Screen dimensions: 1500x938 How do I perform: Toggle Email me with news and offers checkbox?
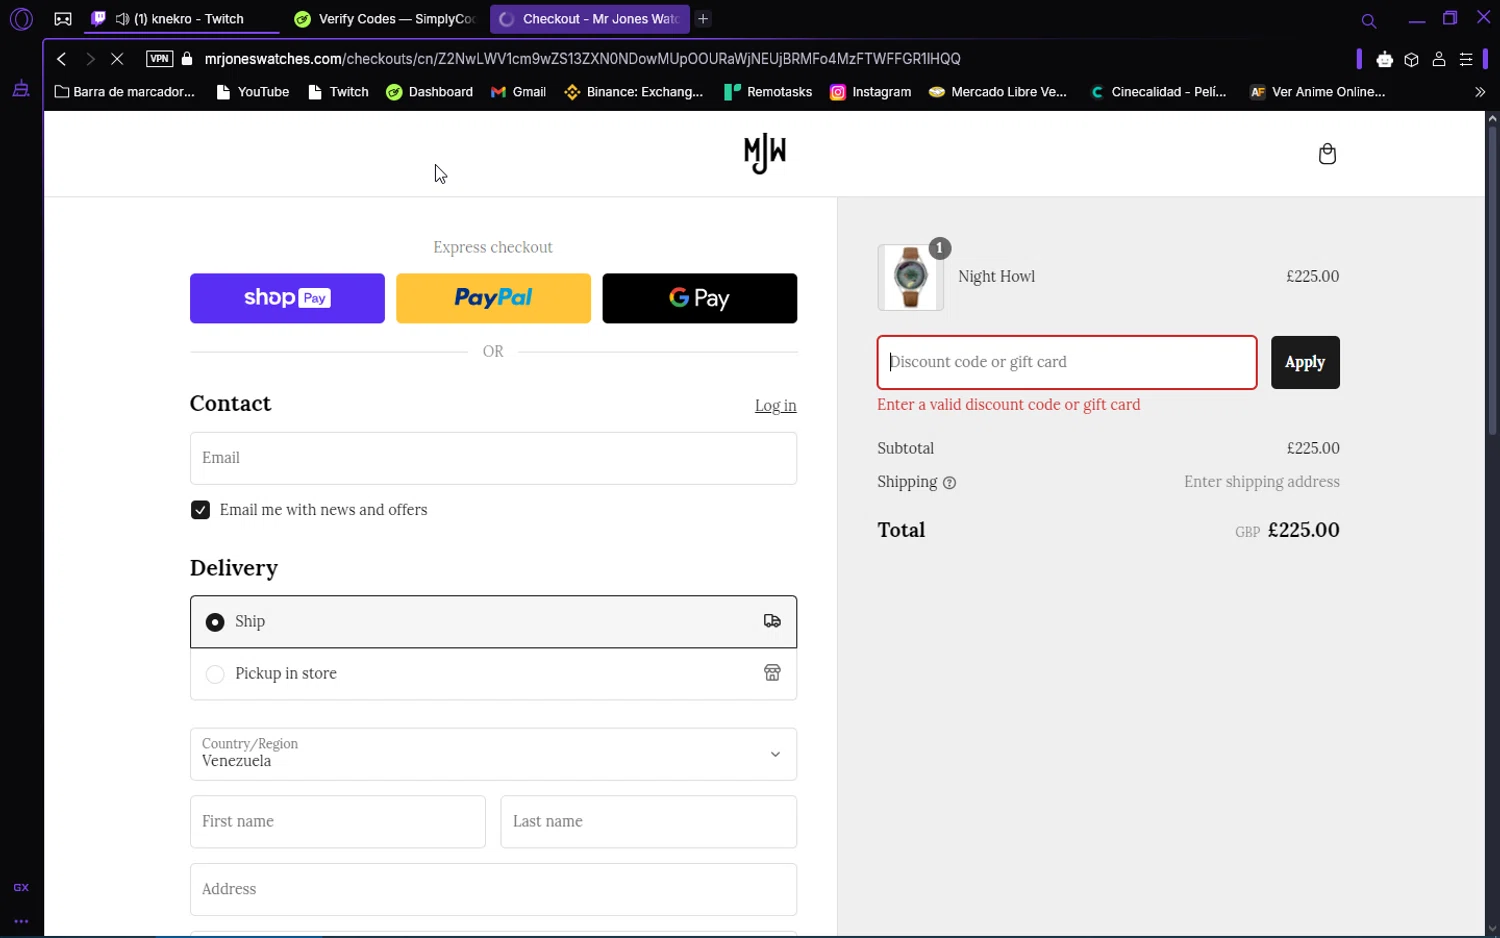(200, 510)
